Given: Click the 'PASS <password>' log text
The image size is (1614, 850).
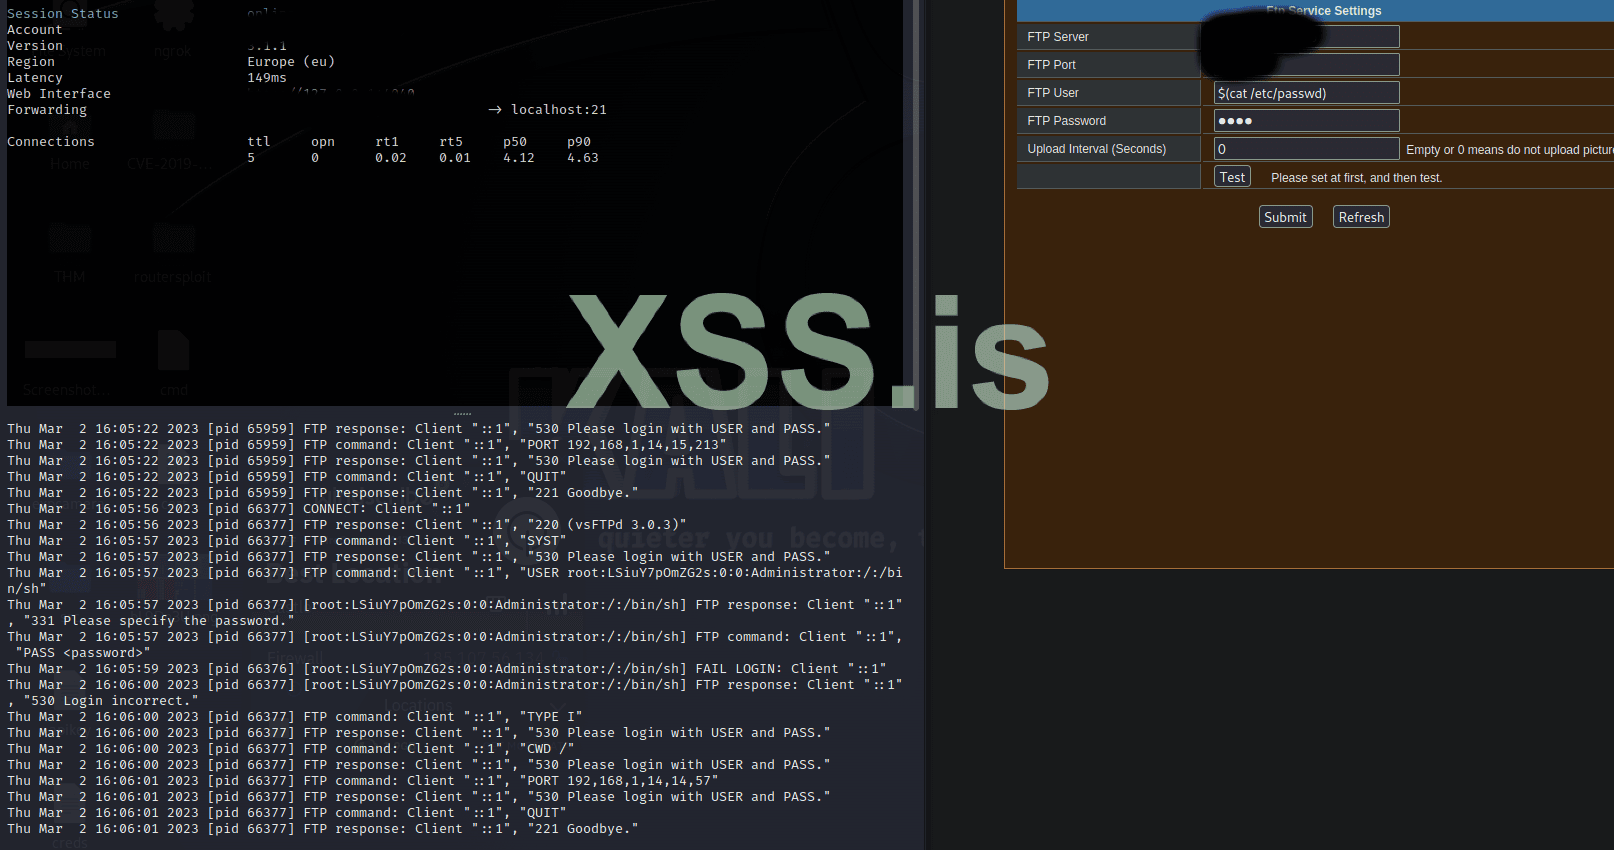Looking at the screenshot, I should (83, 653).
